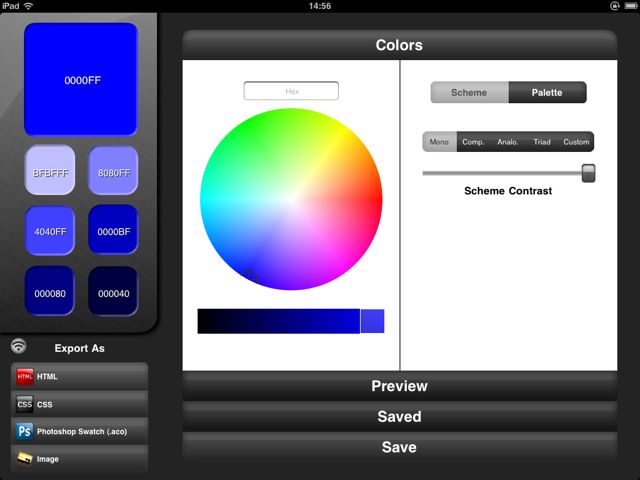Select the 000040 swatch
Viewport: 640px width, 480px height.
coord(113,291)
